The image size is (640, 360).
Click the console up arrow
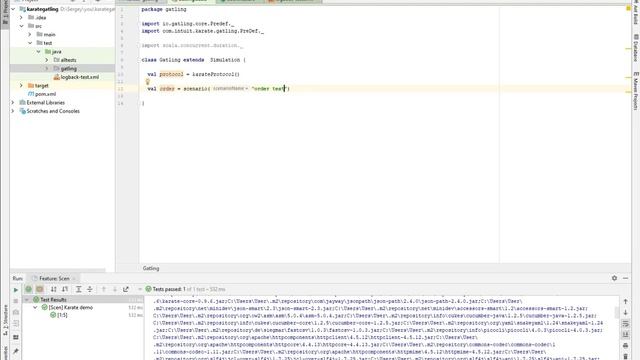[x=625, y=302]
